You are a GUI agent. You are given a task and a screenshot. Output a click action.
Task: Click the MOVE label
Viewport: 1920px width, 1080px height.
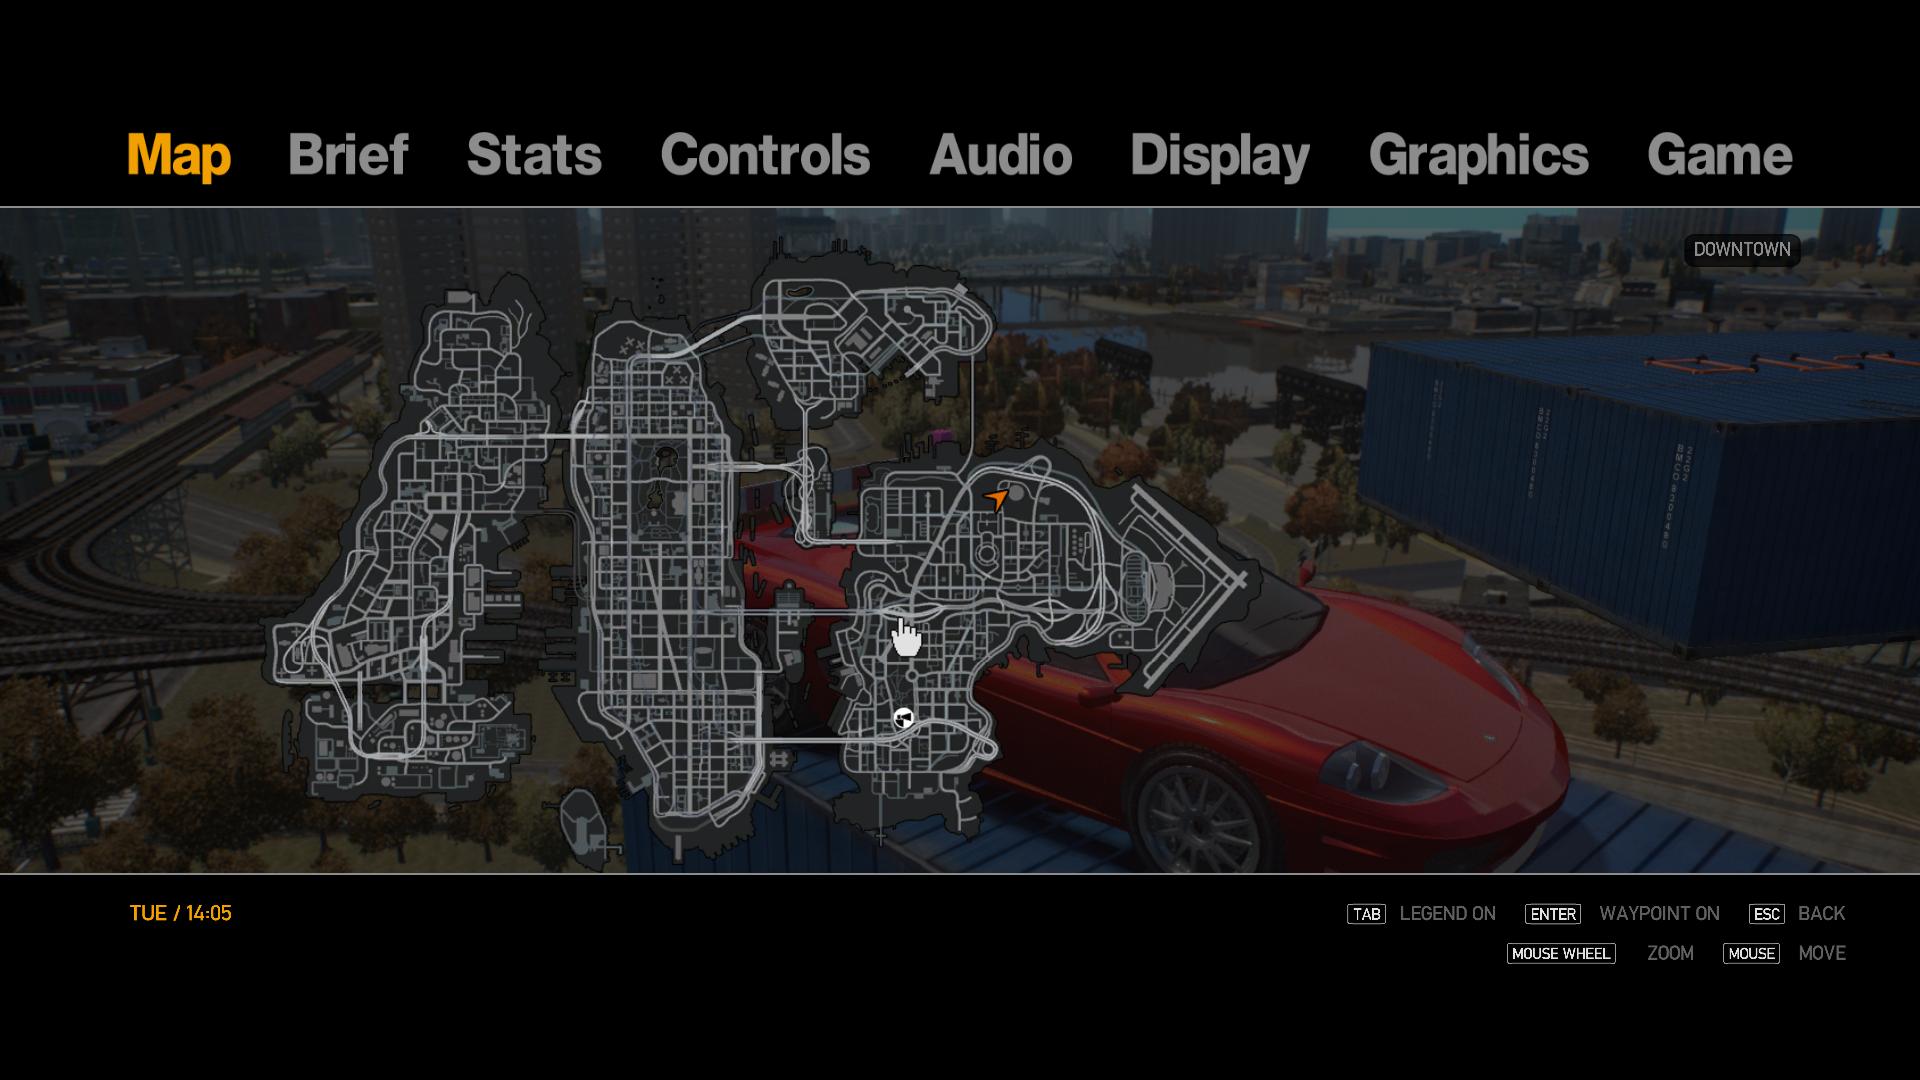click(1822, 954)
